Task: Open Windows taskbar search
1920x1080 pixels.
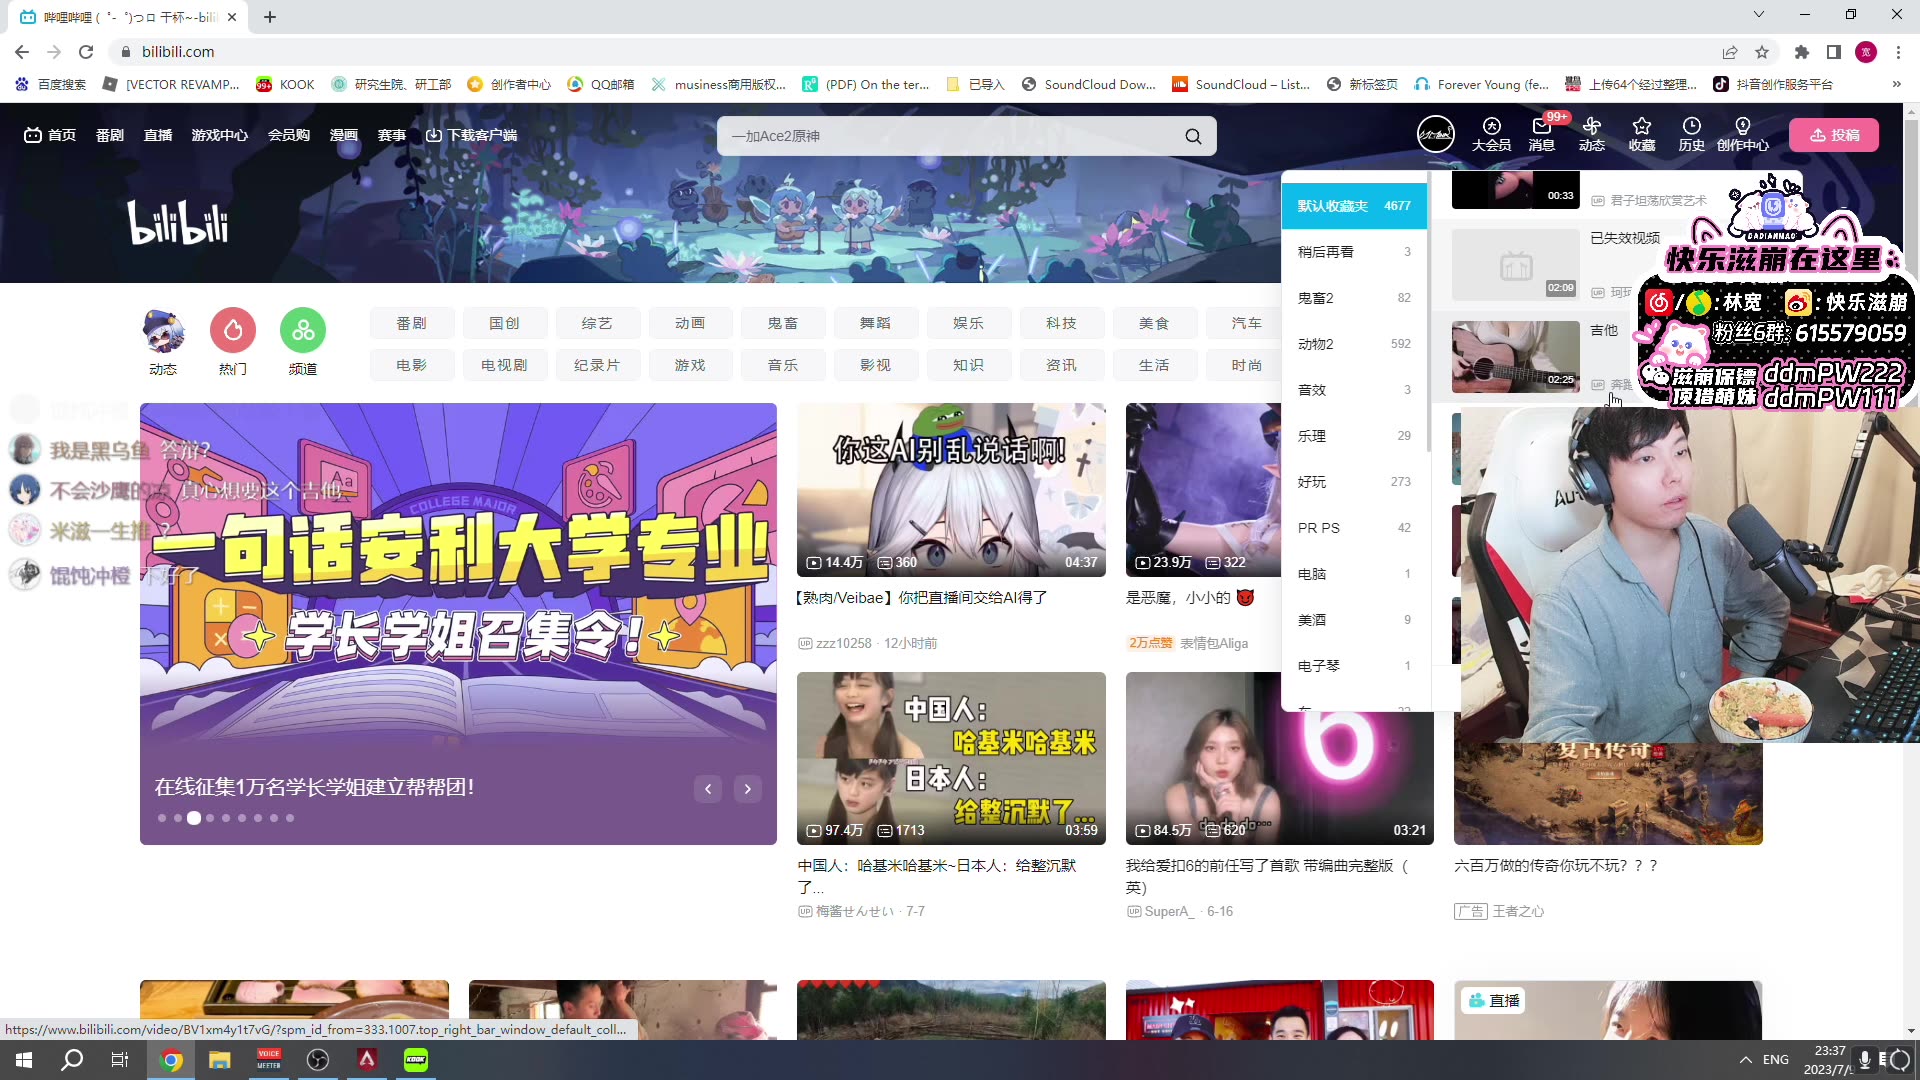Action: pos(72,1060)
